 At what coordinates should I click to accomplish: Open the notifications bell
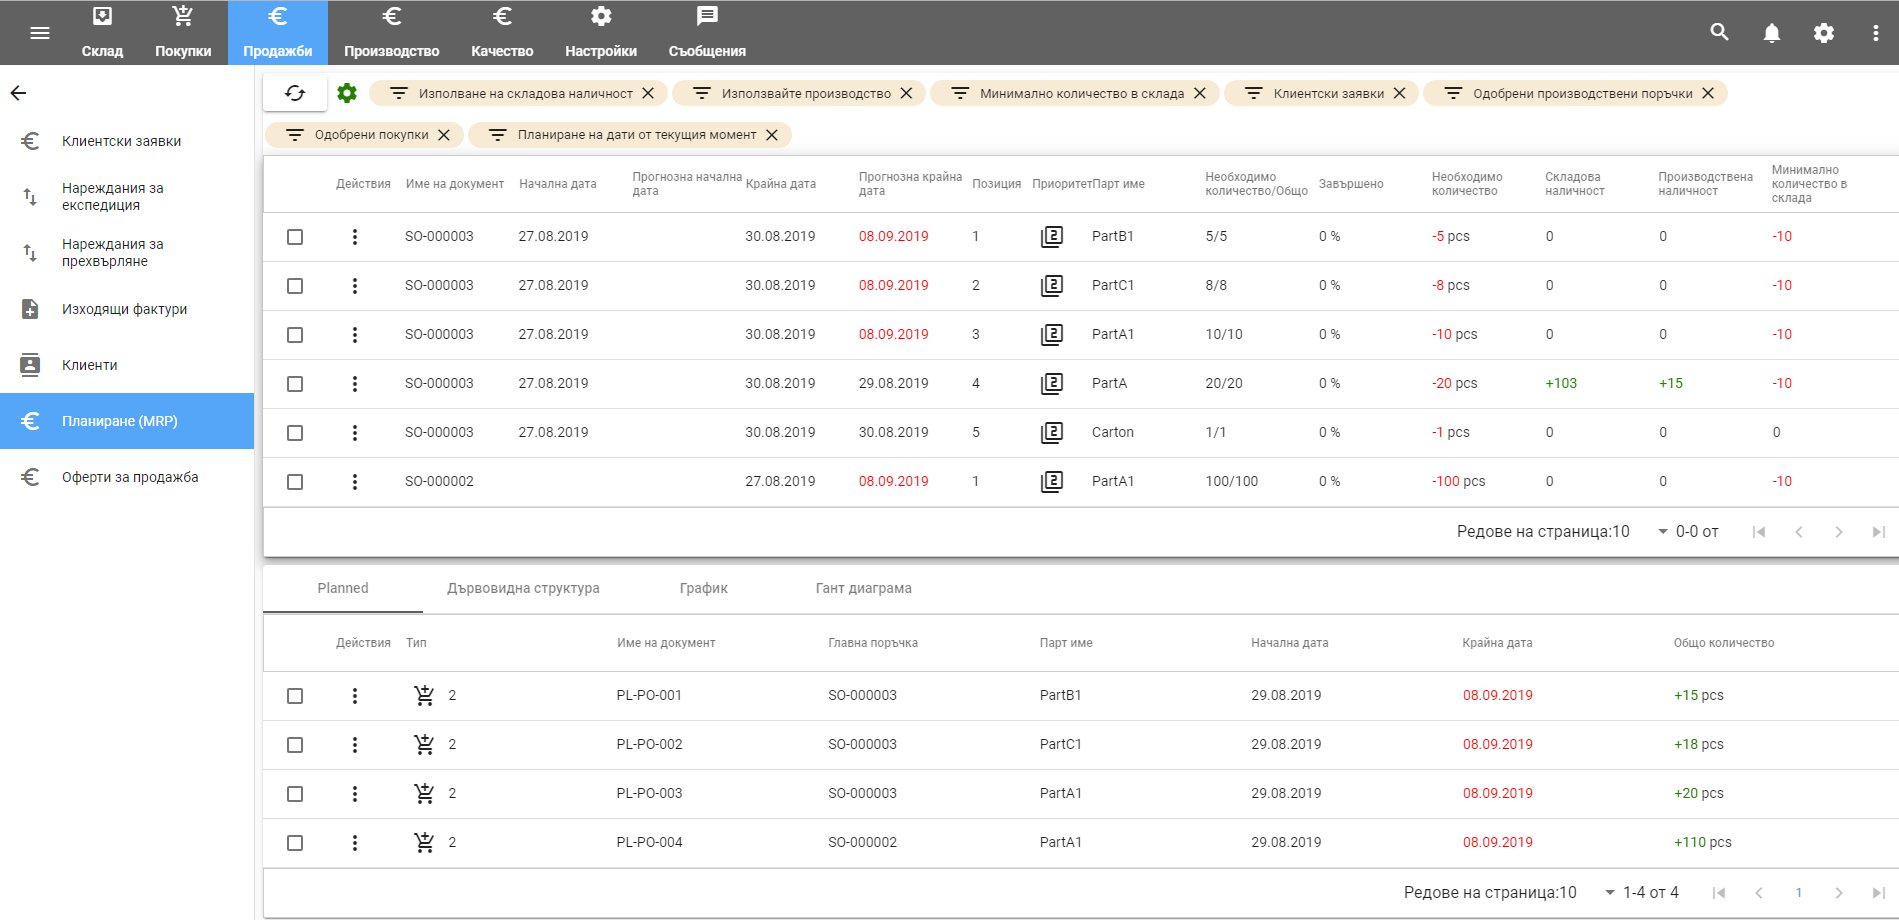click(1771, 33)
